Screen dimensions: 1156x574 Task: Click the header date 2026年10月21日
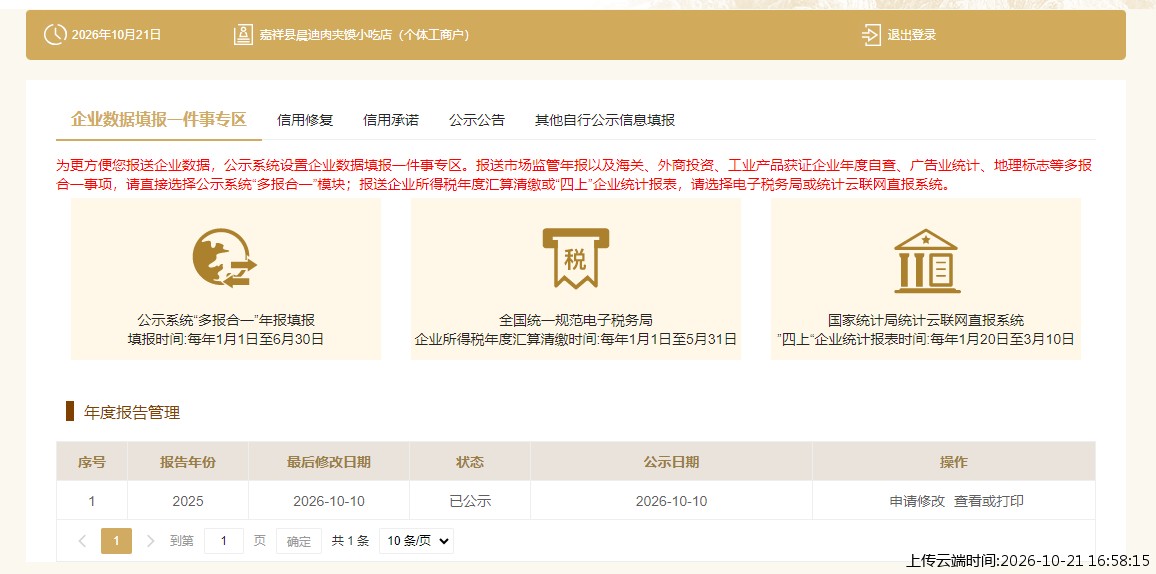tap(116, 35)
